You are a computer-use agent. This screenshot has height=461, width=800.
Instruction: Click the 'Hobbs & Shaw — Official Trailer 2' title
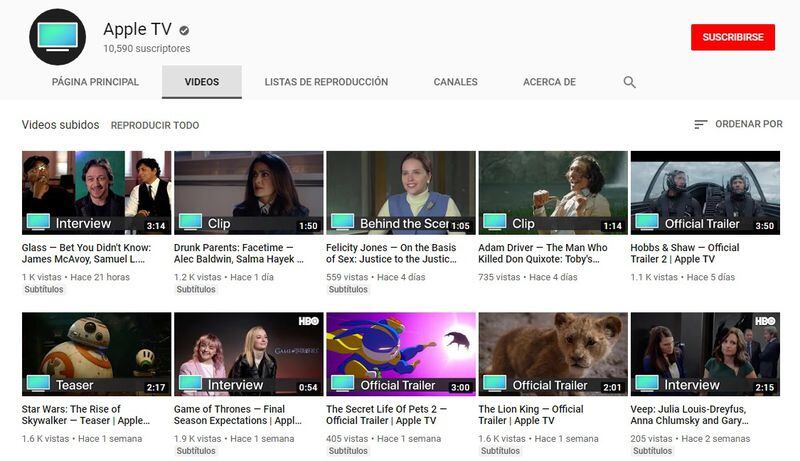coord(685,253)
